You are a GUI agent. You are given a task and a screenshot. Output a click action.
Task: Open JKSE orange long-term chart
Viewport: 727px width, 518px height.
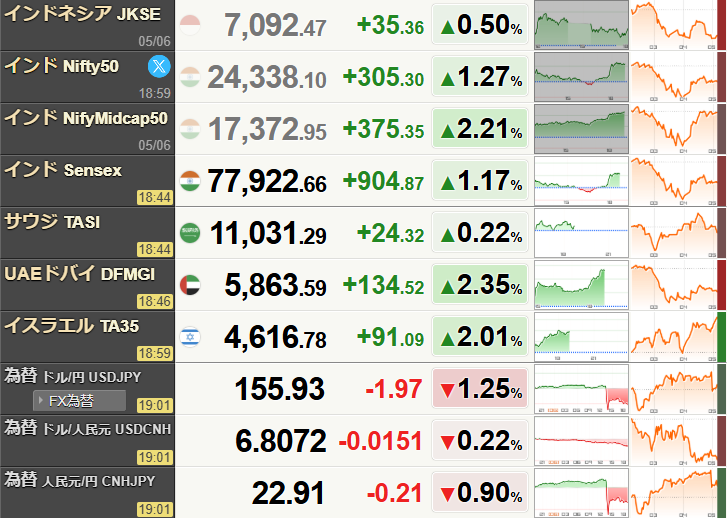pos(674,25)
